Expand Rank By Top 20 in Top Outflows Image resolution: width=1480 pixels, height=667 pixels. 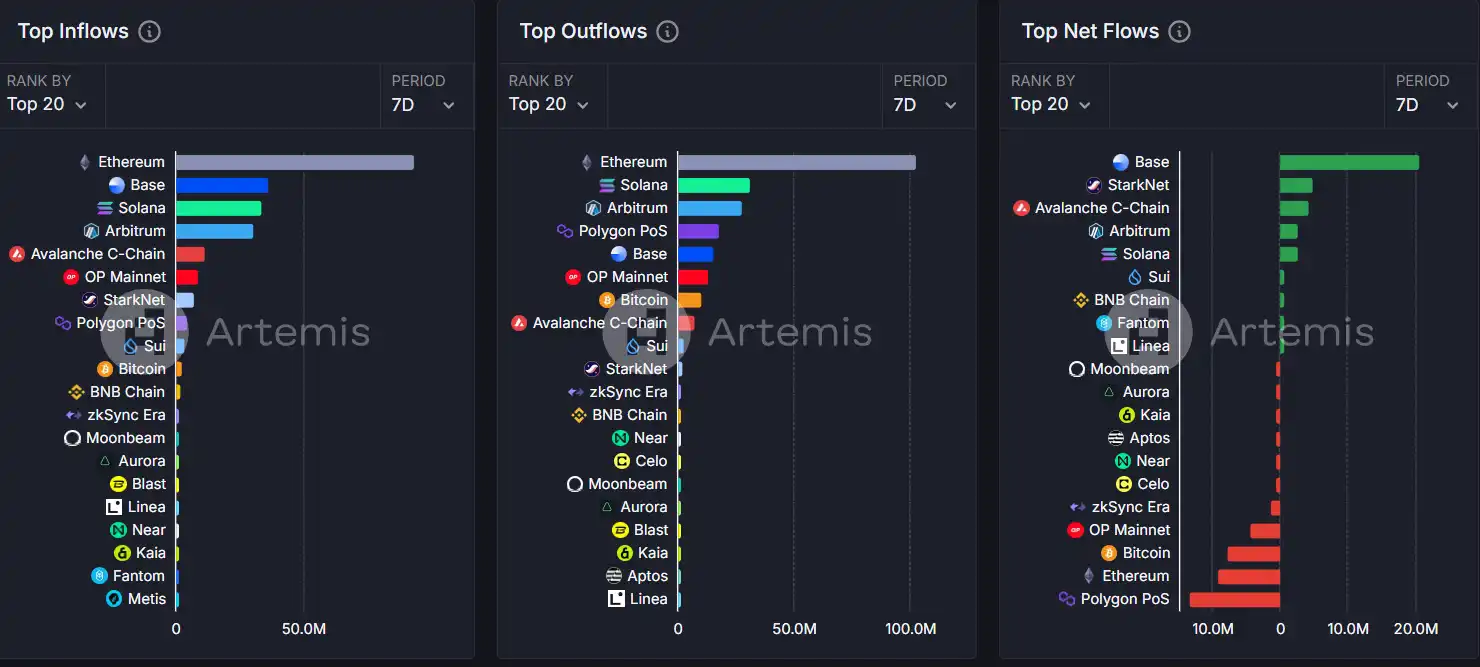549,104
